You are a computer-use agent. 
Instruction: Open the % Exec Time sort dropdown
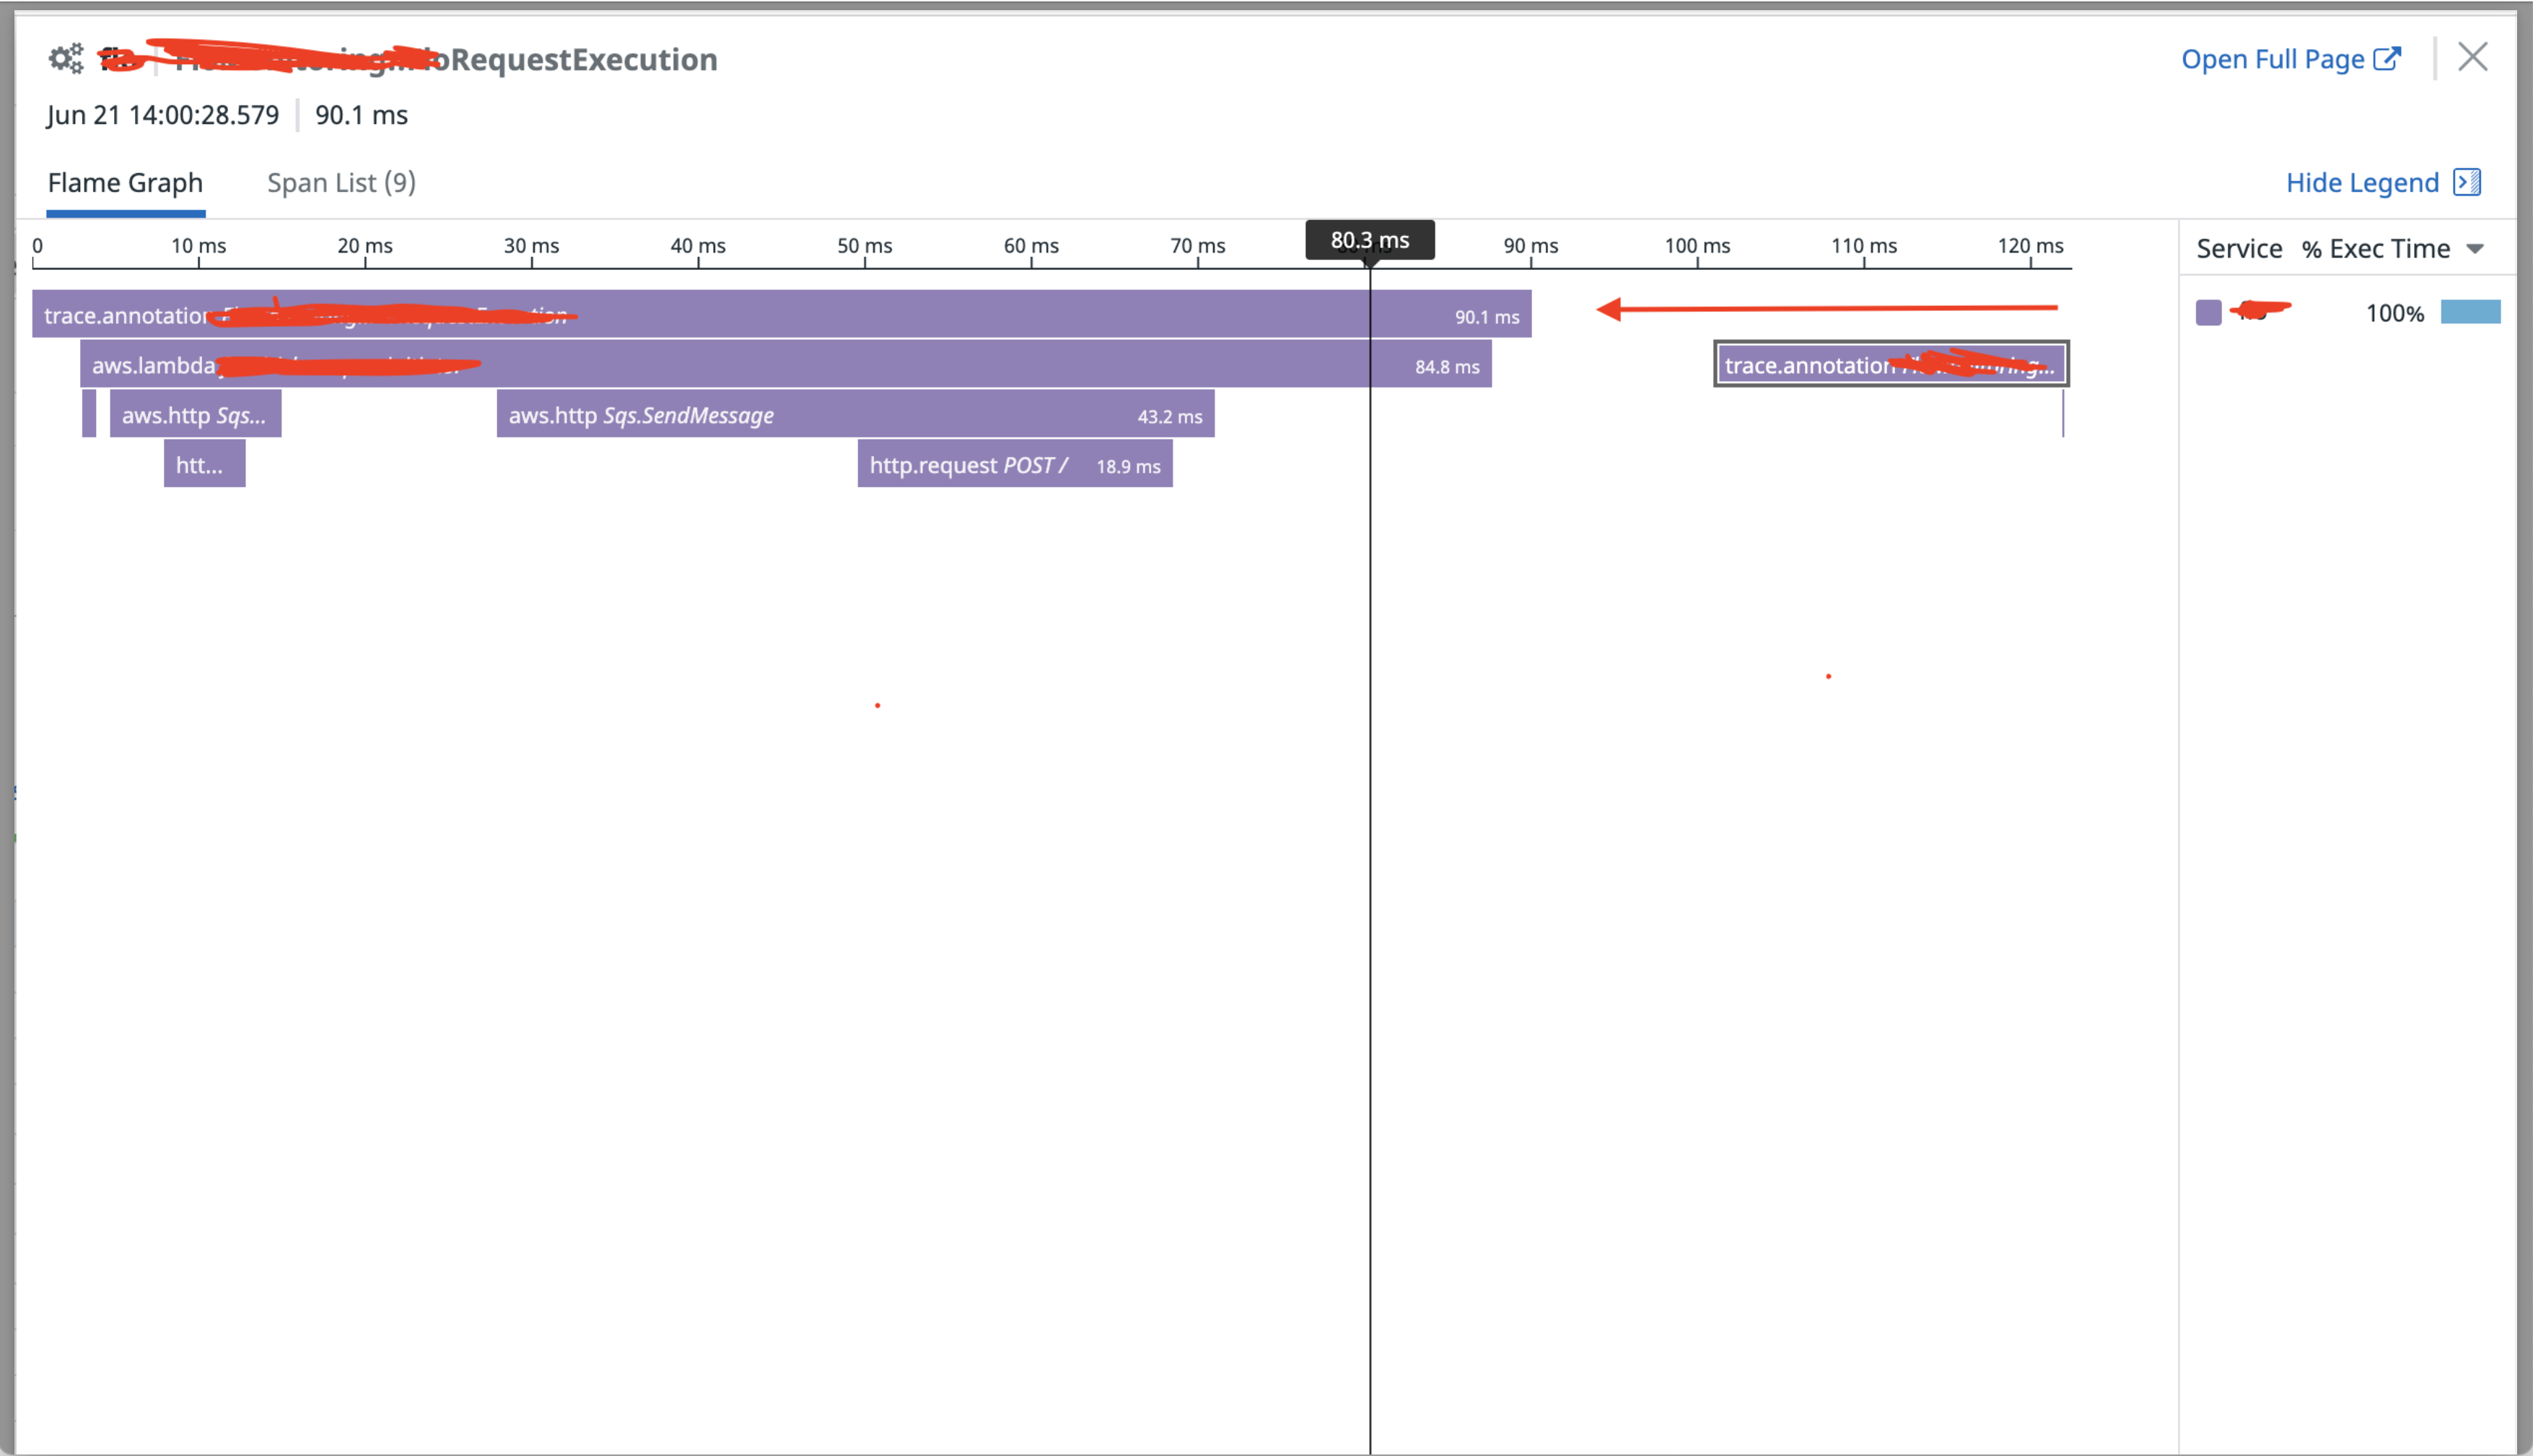click(2477, 248)
